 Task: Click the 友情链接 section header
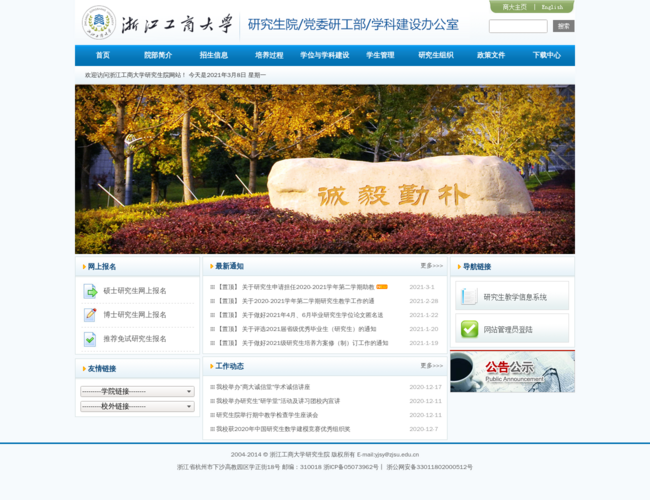coord(102,369)
